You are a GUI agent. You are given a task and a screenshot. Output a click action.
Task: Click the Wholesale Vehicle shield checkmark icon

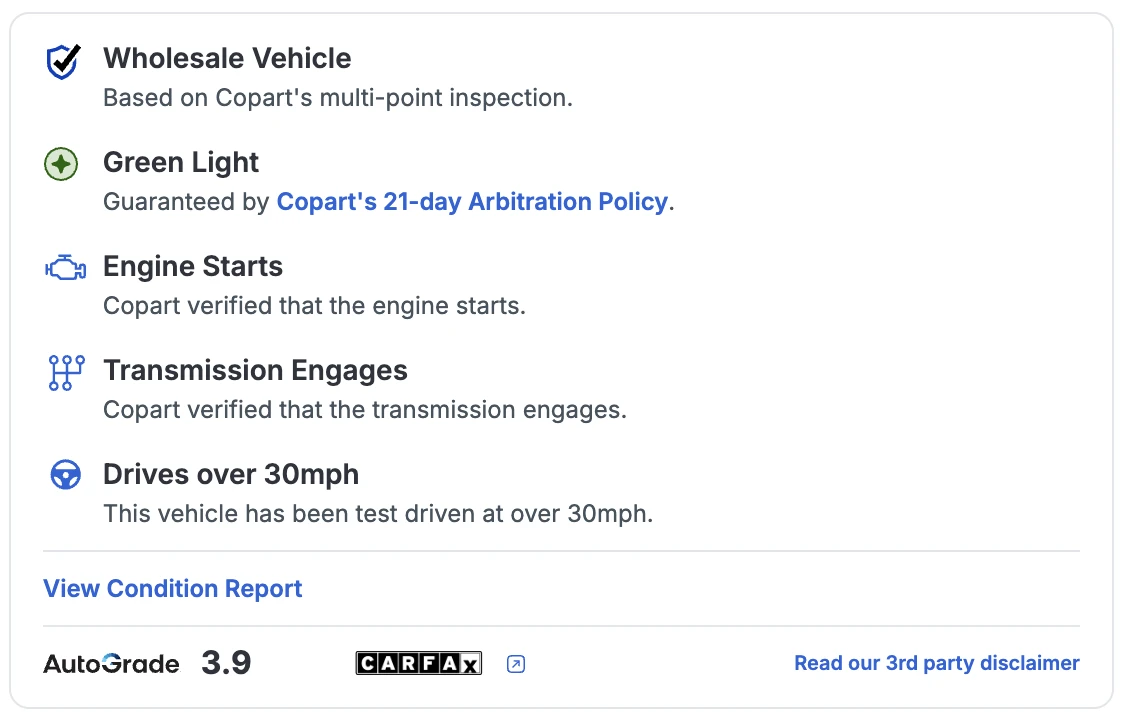click(64, 61)
